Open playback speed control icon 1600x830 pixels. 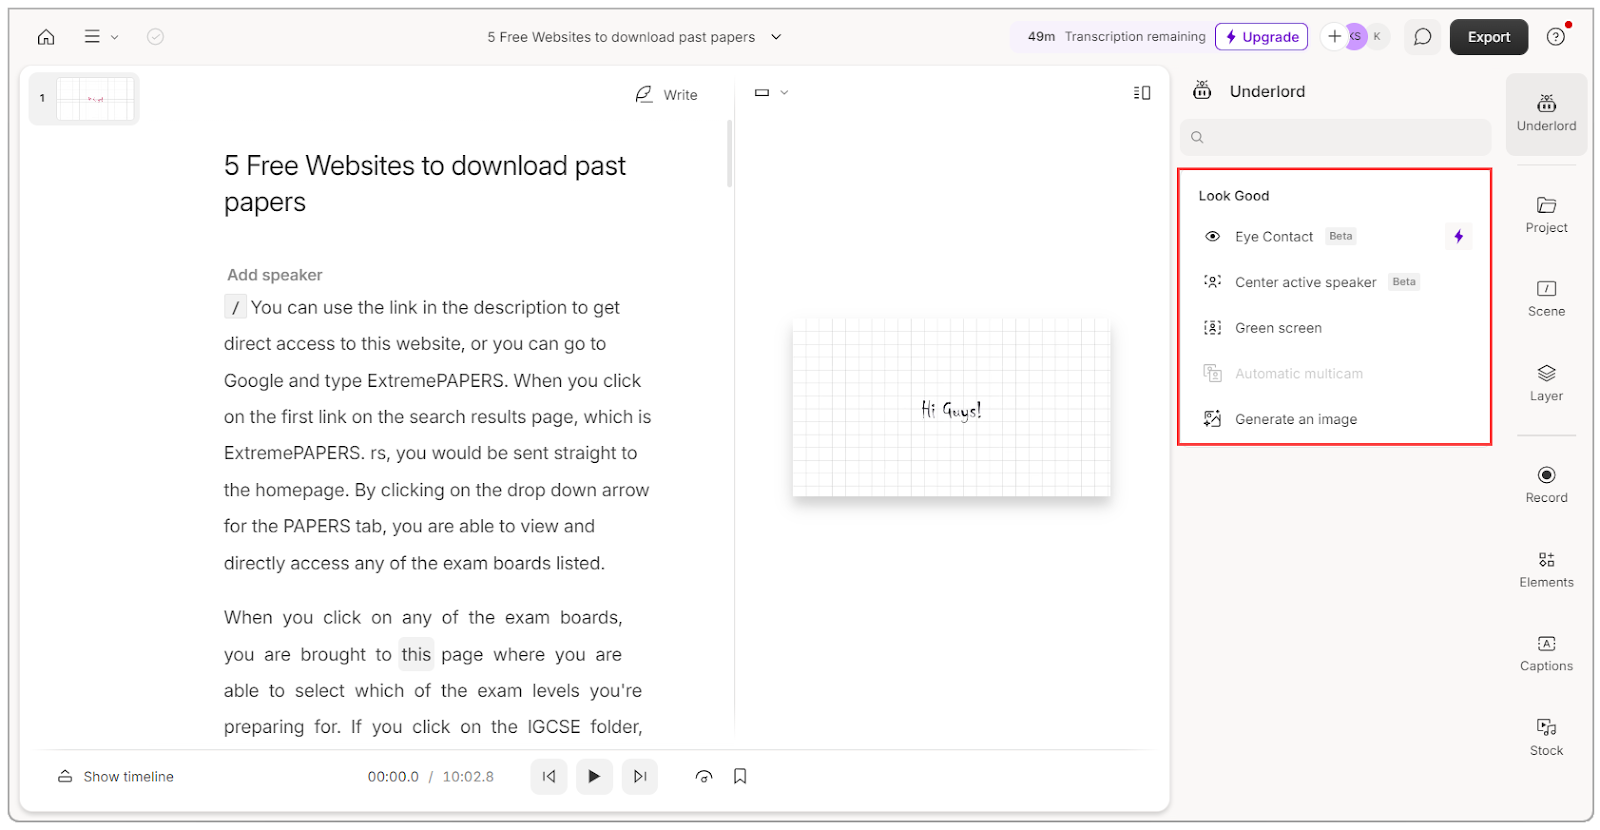pyautogui.click(x=704, y=776)
